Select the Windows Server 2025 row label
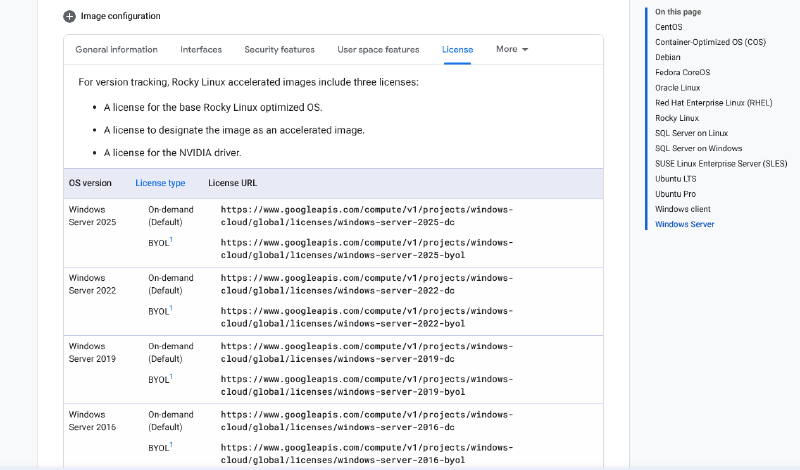Viewport: 800px width, 470px height. tap(92, 216)
